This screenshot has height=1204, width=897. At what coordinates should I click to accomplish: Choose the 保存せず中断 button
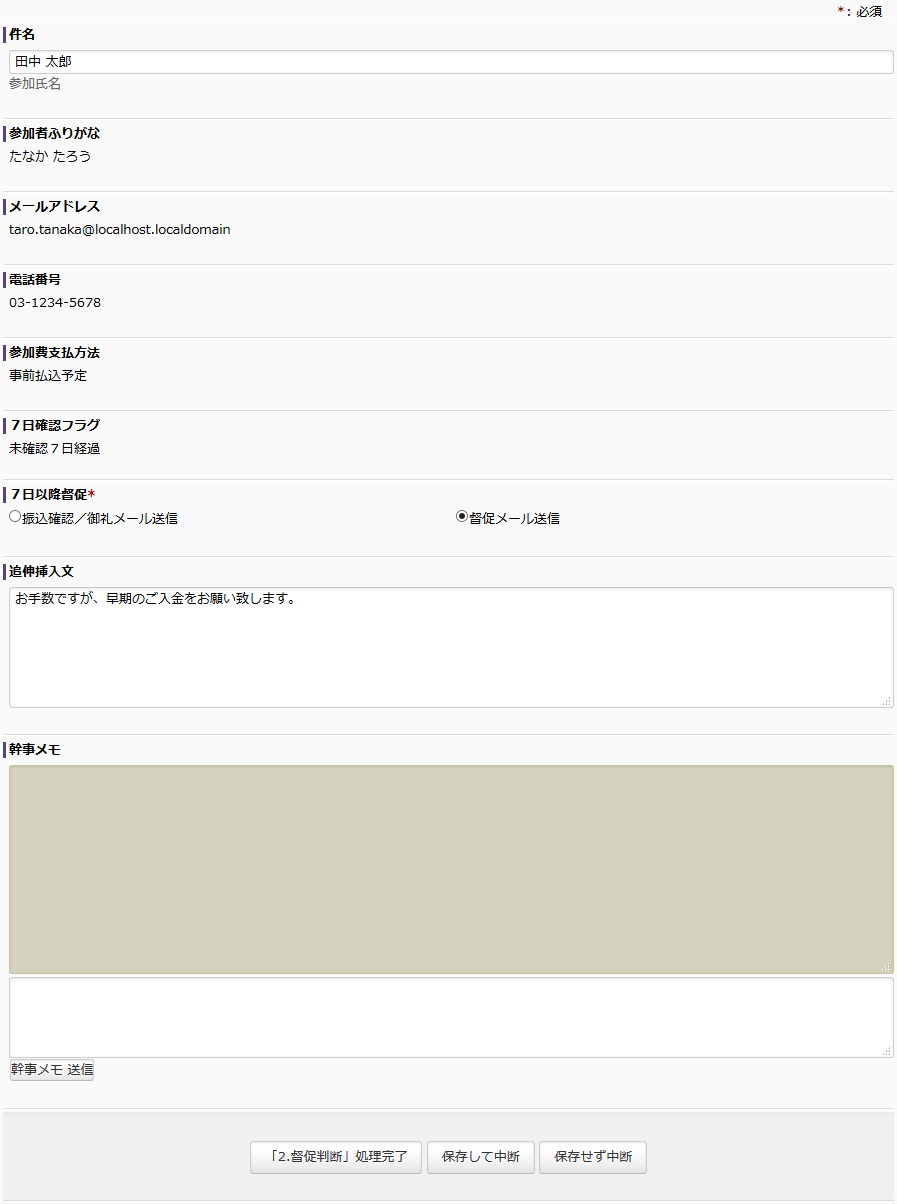click(x=593, y=1157)
